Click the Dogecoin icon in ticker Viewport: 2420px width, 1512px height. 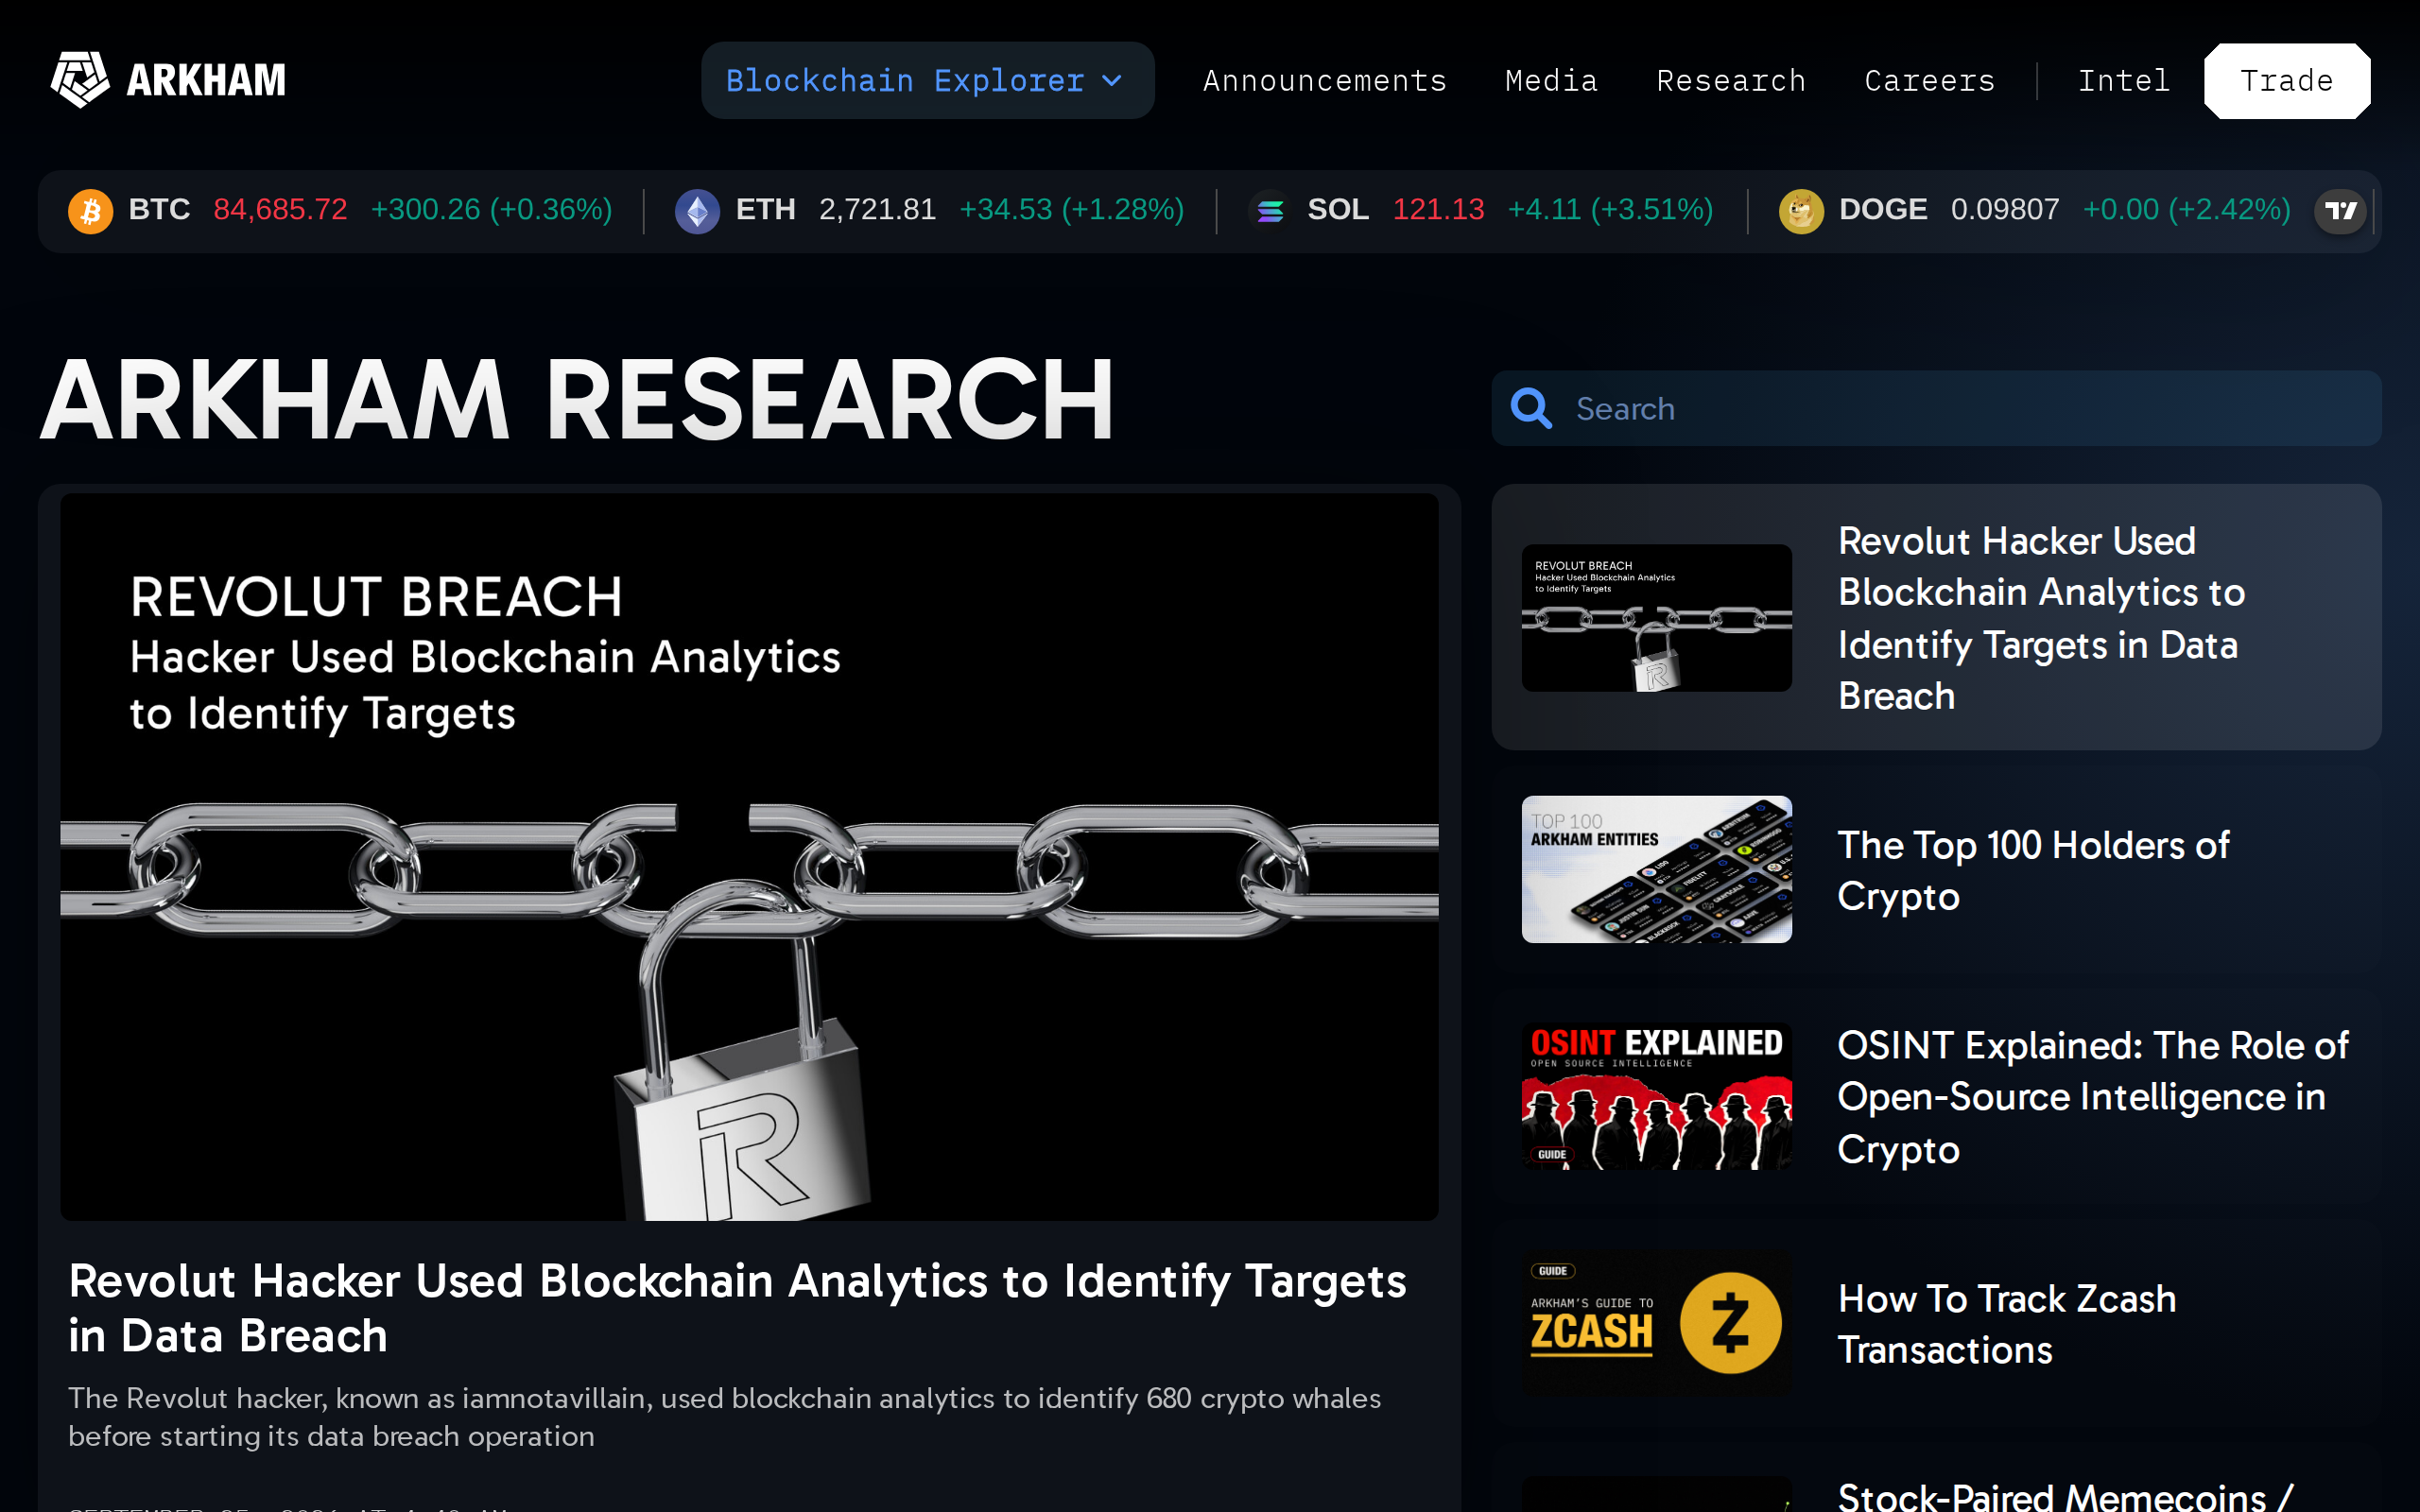coord(1801,210)
